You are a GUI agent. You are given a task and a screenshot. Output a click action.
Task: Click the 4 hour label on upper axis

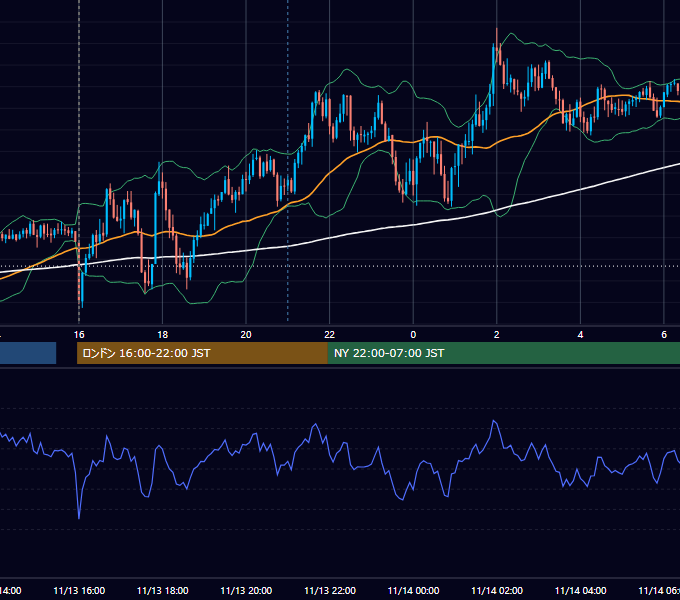click(580, 334)
